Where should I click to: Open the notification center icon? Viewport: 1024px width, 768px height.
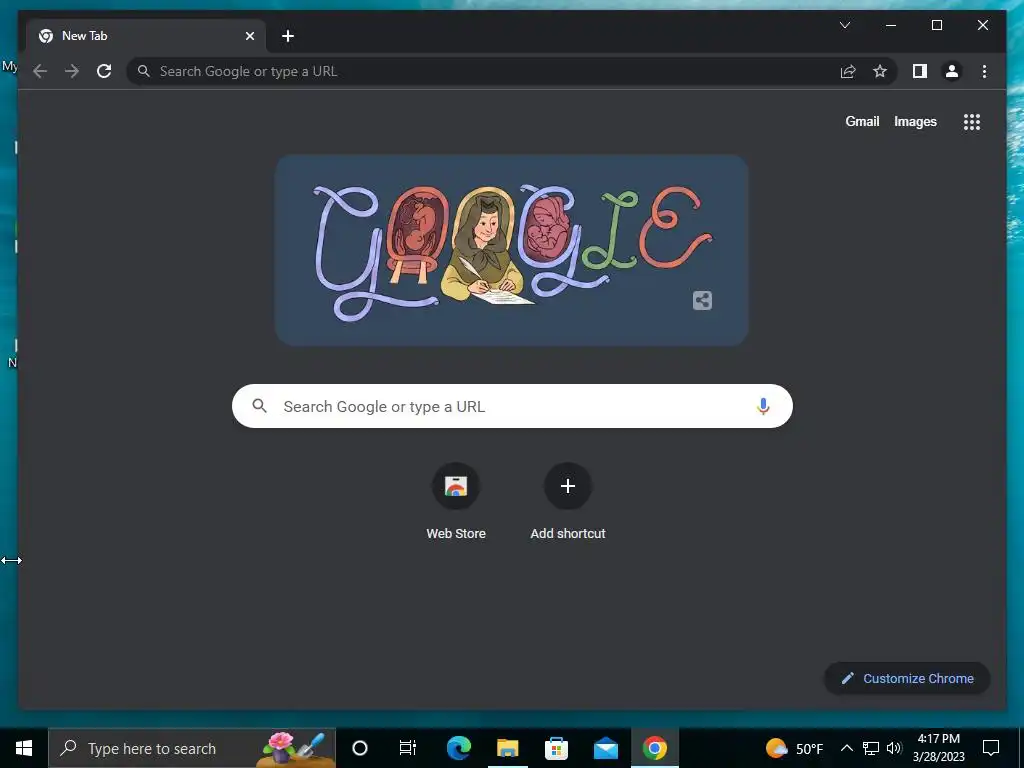991,748
